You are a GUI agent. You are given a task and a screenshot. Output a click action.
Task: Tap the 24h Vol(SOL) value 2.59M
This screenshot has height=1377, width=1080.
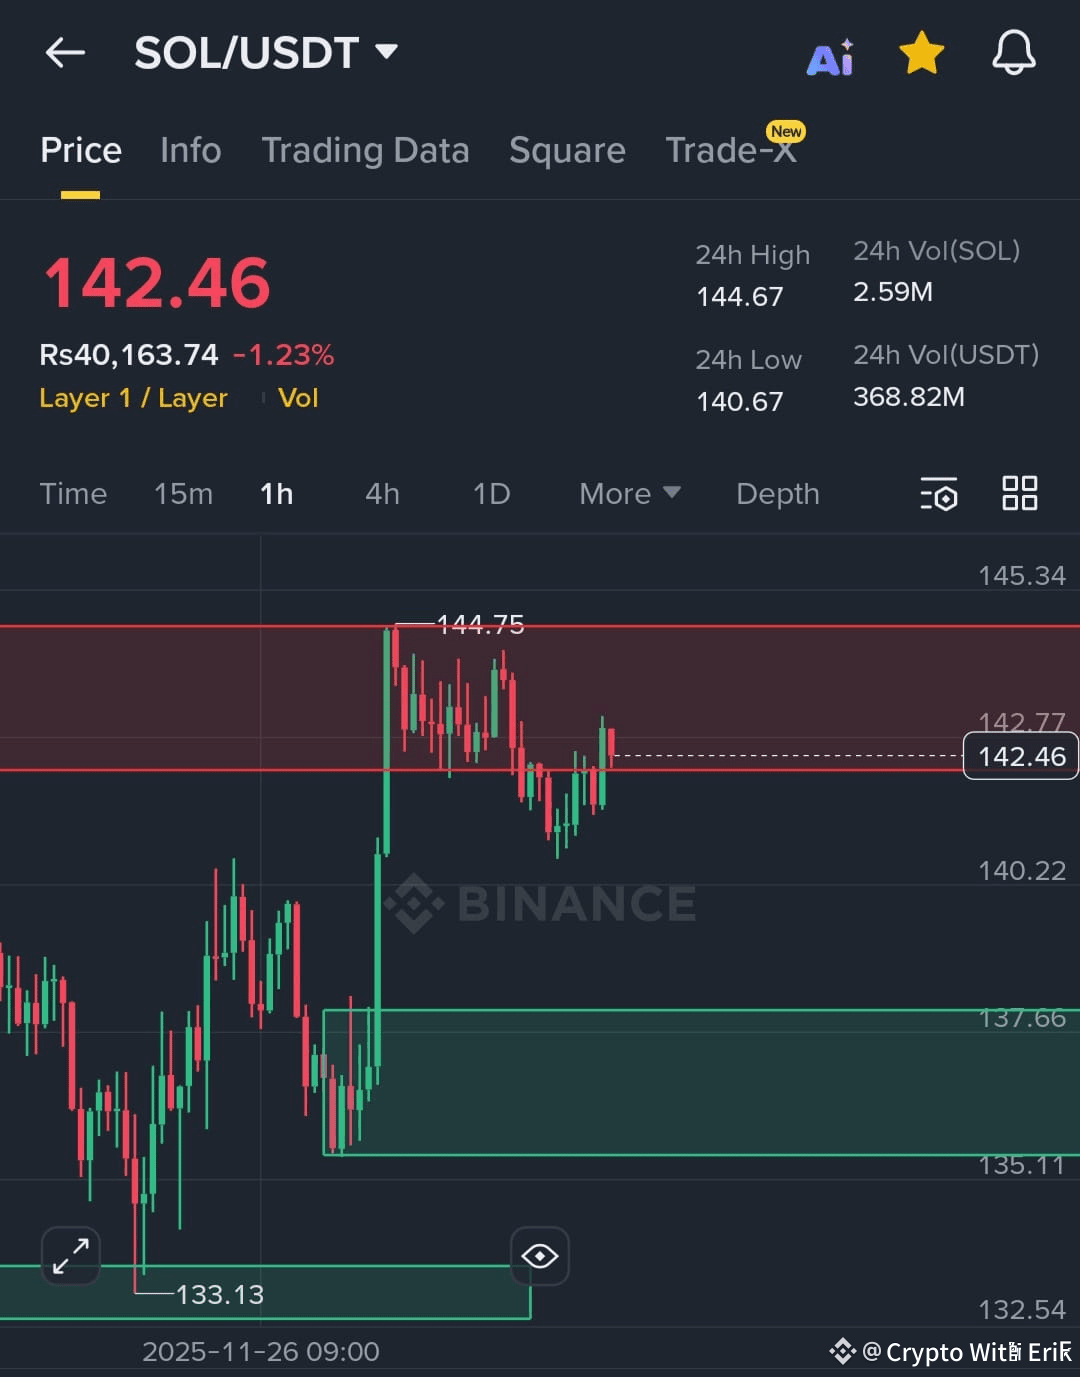[x=893, y=292]
